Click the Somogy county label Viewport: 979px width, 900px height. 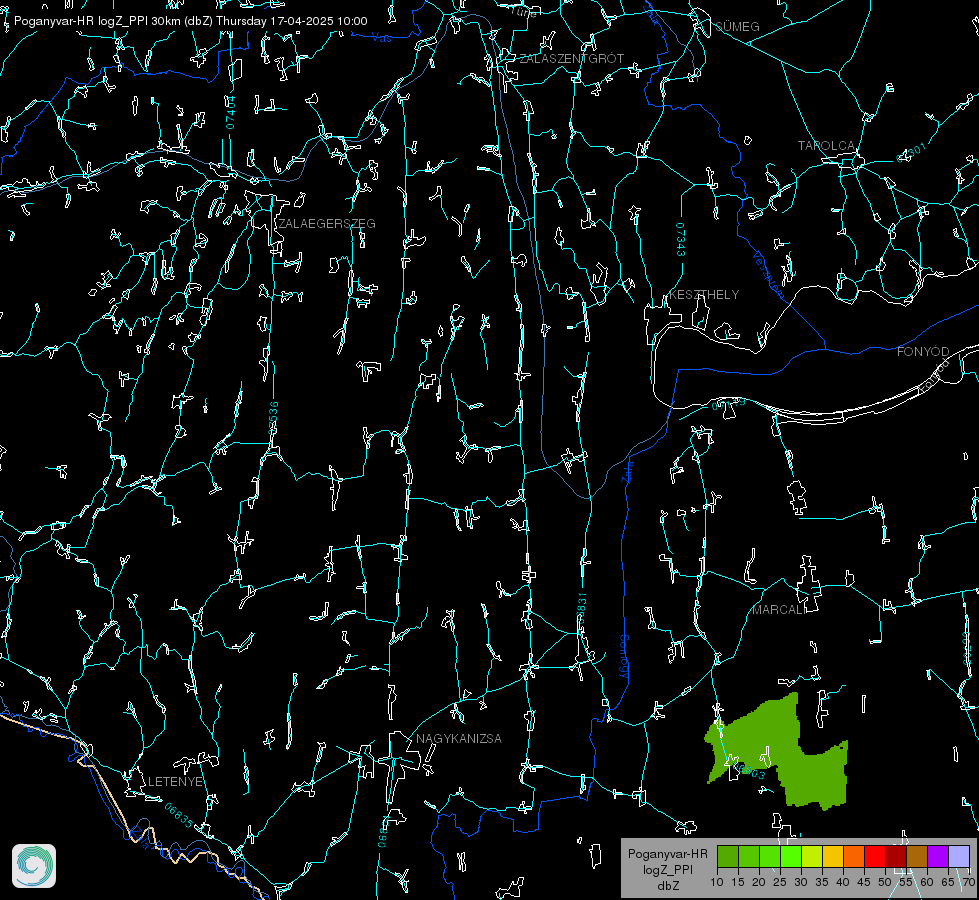point(623,657)
